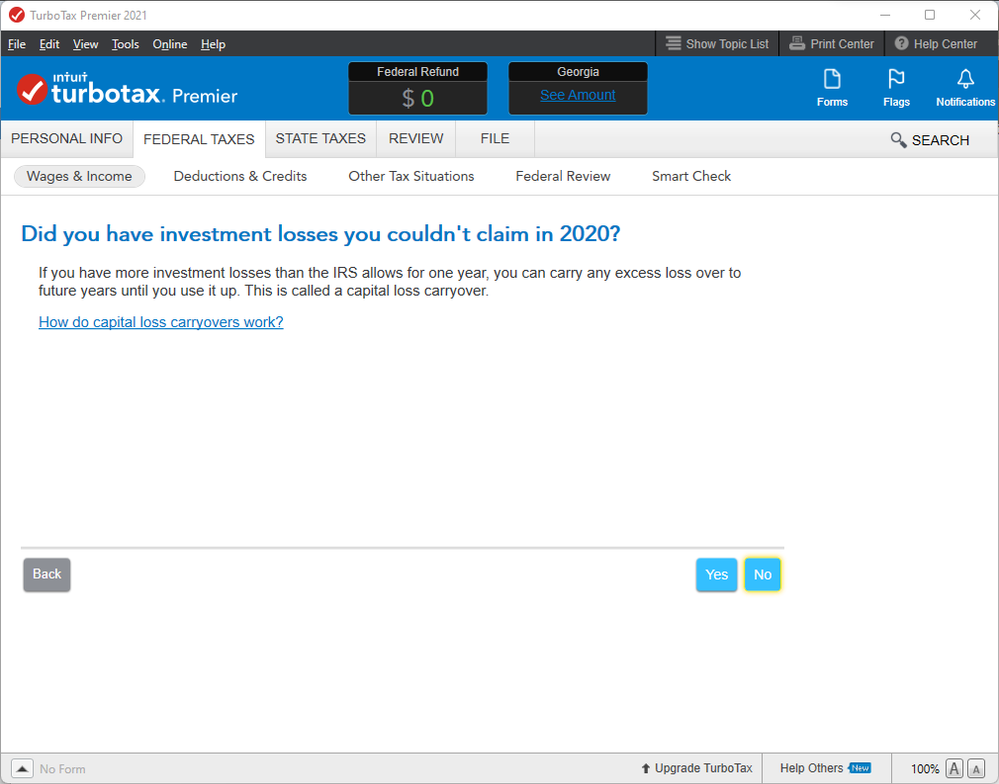Screen dimensions: 999x784
Task: Go to the State Taxes tab
Action: [x=320, y=139]
